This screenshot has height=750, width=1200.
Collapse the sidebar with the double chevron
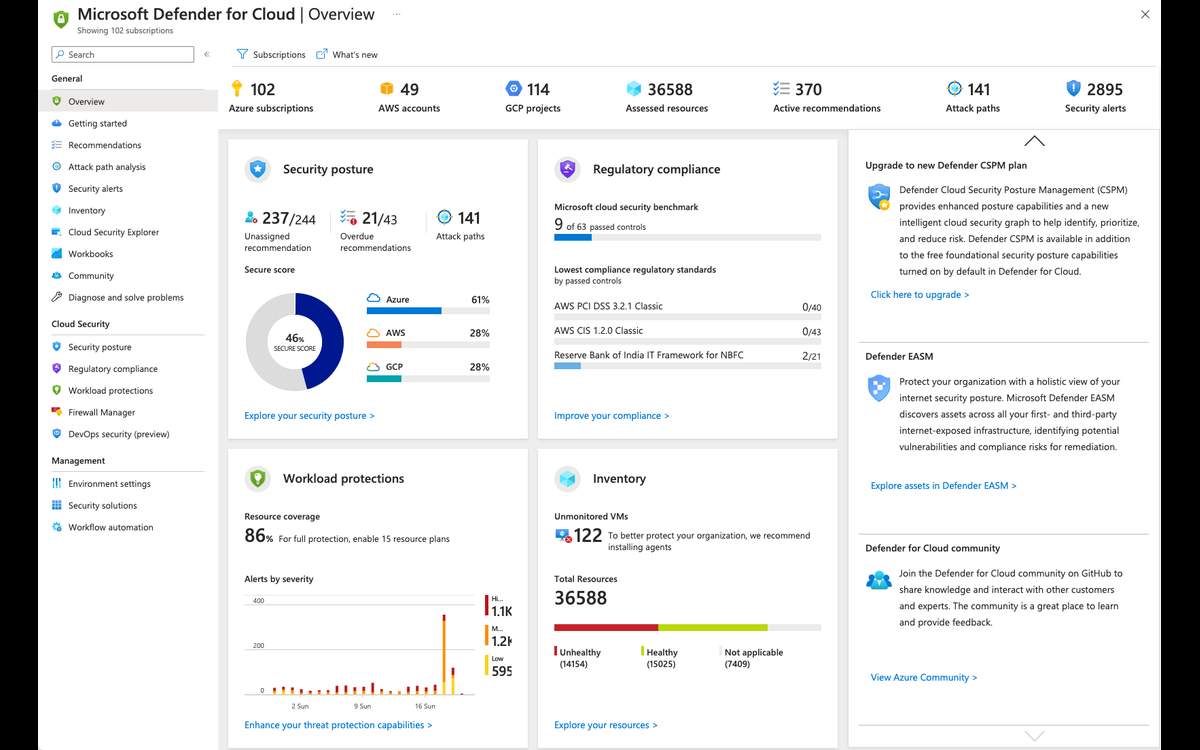[x=207, y=55]
